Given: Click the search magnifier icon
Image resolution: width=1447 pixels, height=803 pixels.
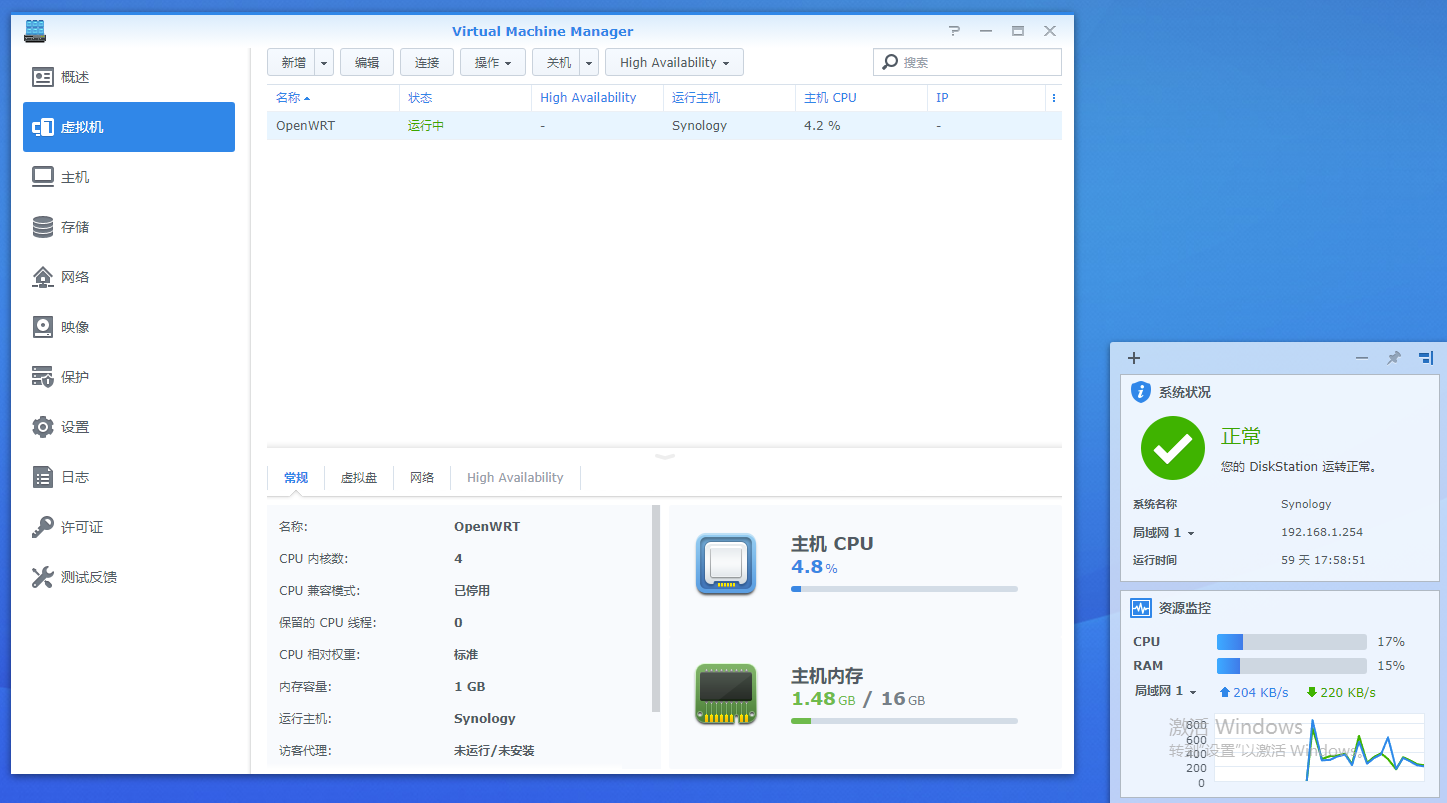Looking at the screenshot, I should tap(889, 62).
